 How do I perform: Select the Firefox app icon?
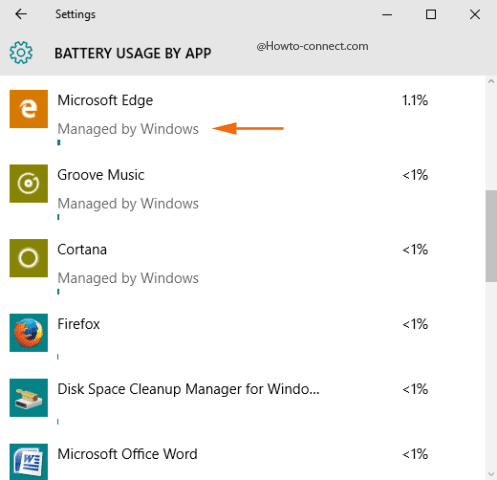pyautogui.click(x=29, y=333)
